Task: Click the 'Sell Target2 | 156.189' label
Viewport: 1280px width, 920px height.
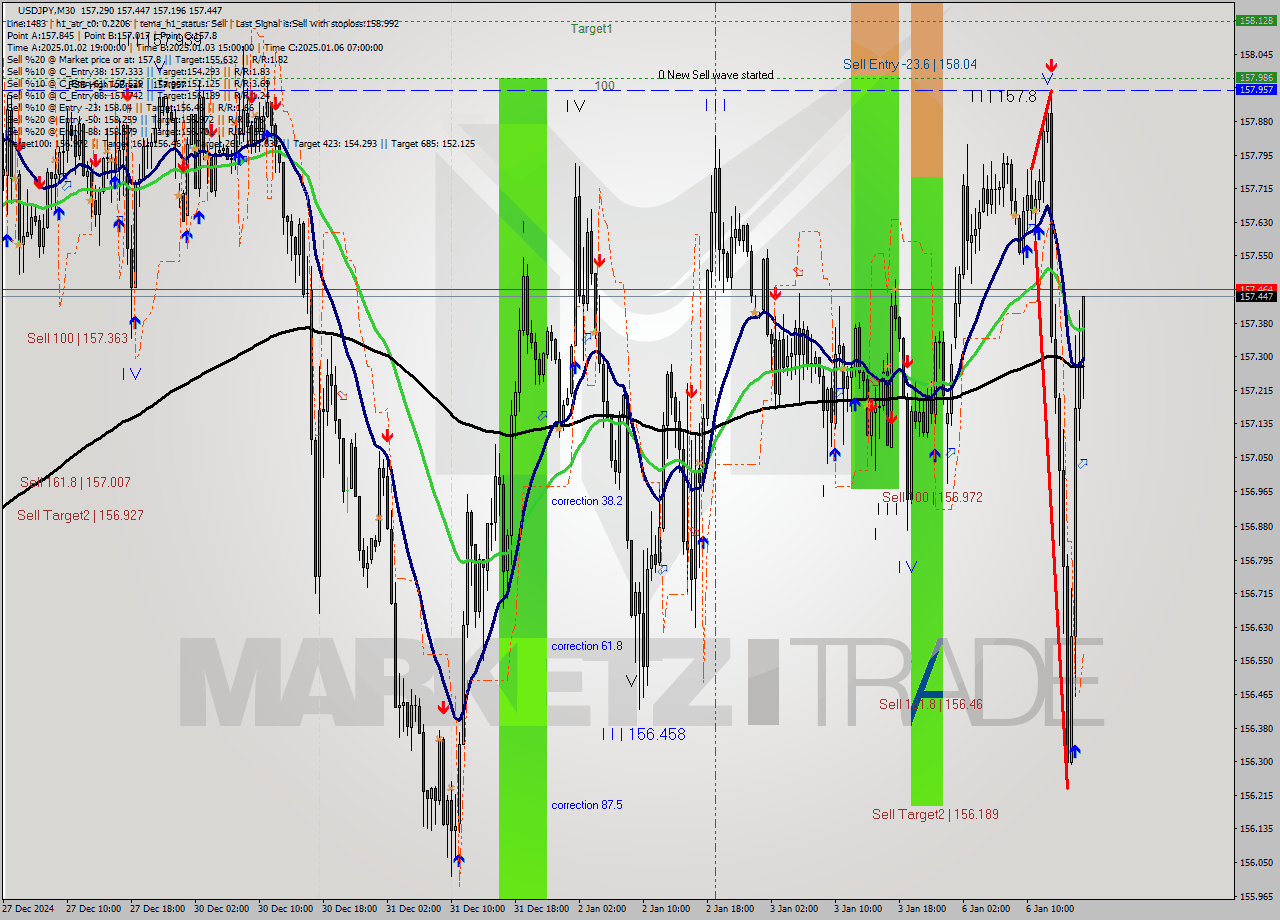Action: click(x=935, y=814)
